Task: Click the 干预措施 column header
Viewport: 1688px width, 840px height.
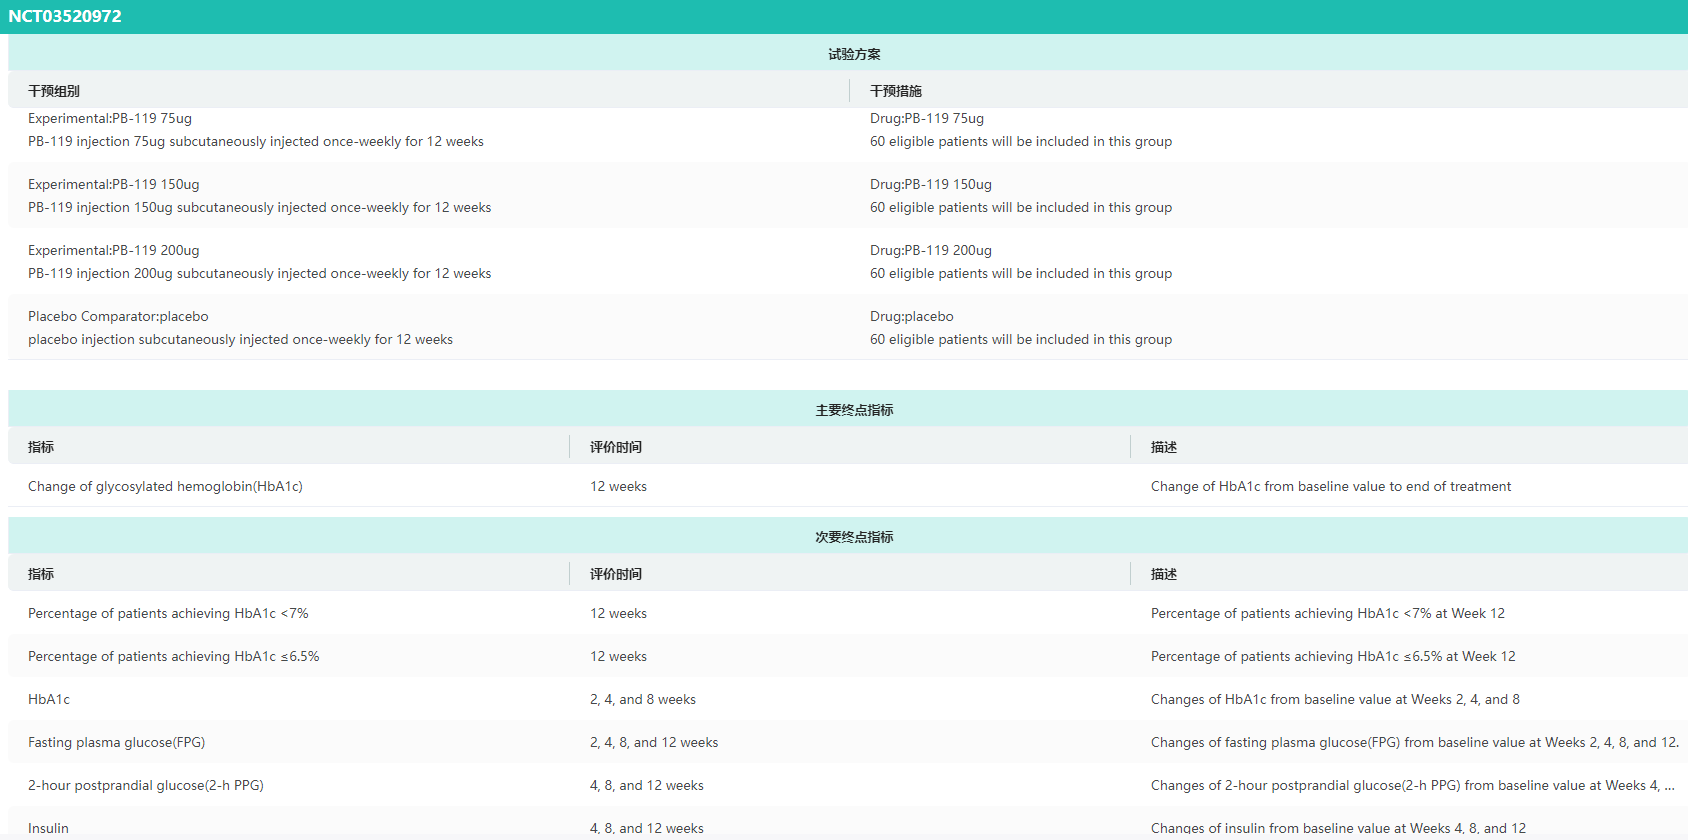Action: coord(896,91)
